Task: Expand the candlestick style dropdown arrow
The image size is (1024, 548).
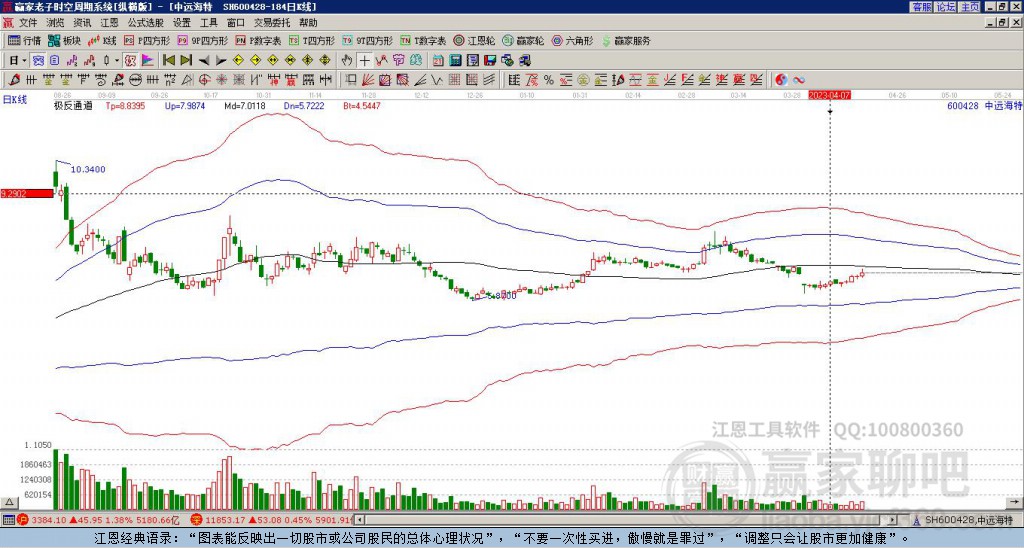Action: click(117, 61)
